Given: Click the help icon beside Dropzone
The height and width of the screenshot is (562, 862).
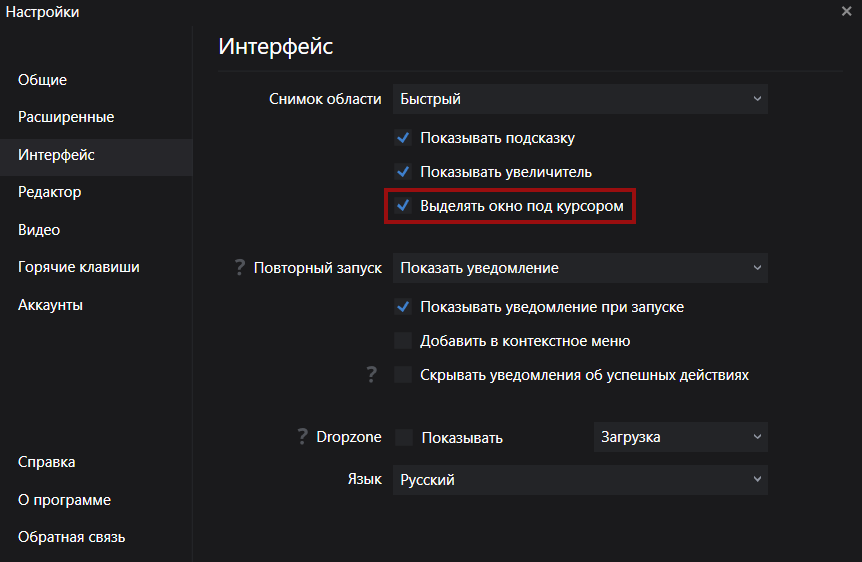Looking at the screenshot, I should coord(302,437).
